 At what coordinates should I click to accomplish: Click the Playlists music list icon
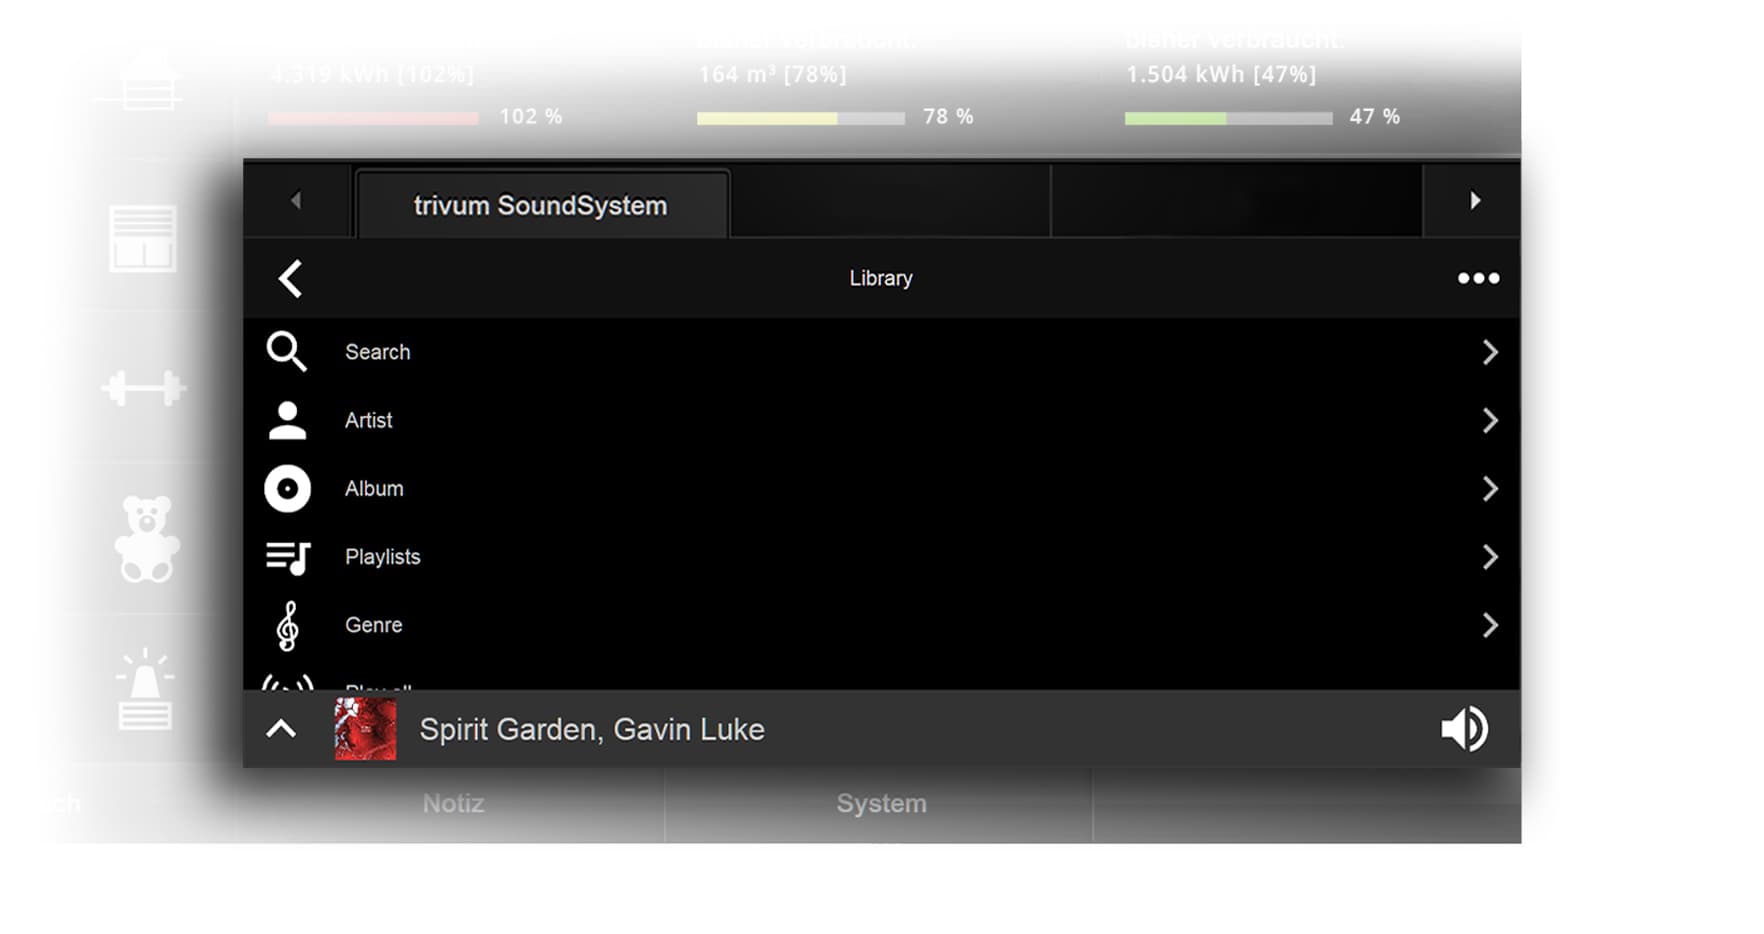(x=288, y=557)
